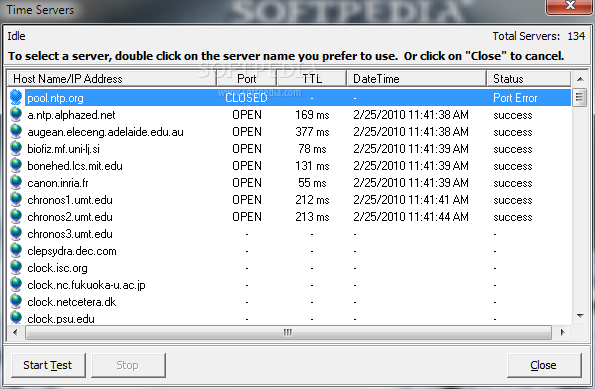Screen dimensions: 595x389
Task: Click the 377 ms TTL value
Action: [x=312, y=132]
